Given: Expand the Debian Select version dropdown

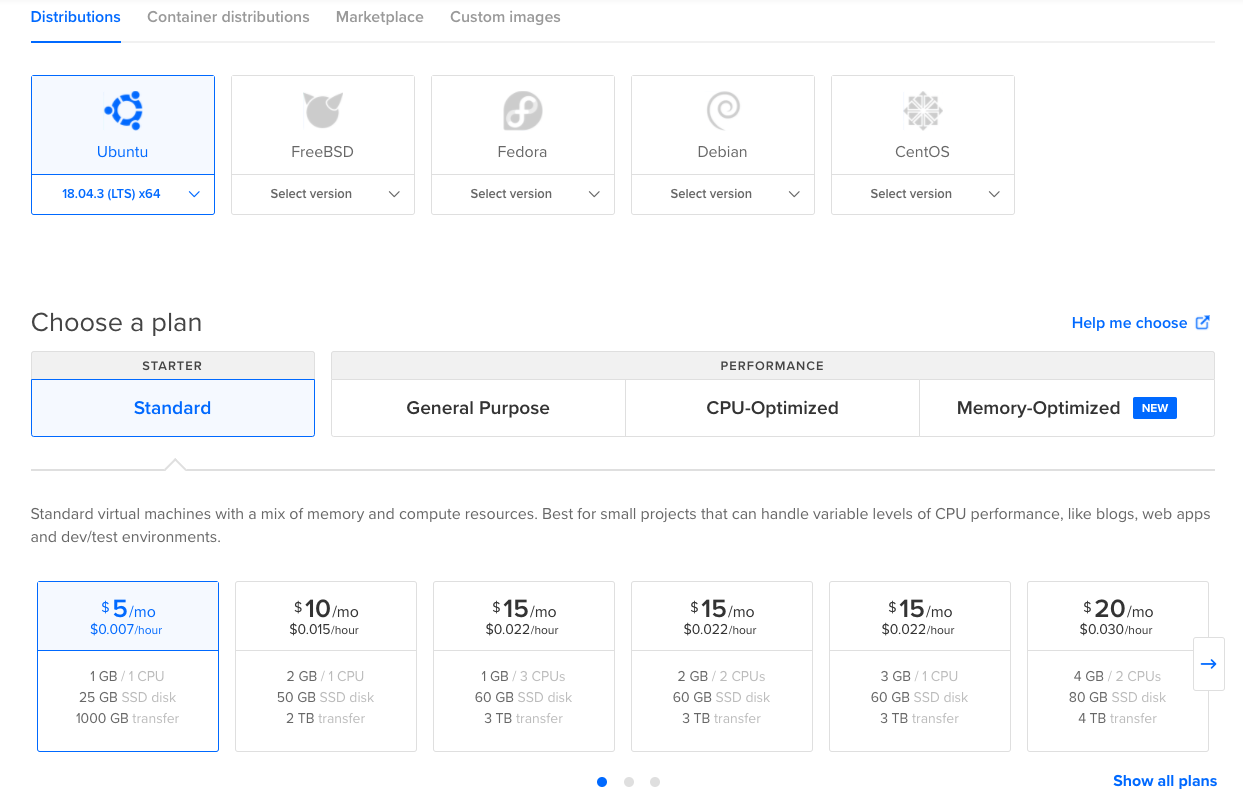Looking at the screenshot, I should 723,194.
